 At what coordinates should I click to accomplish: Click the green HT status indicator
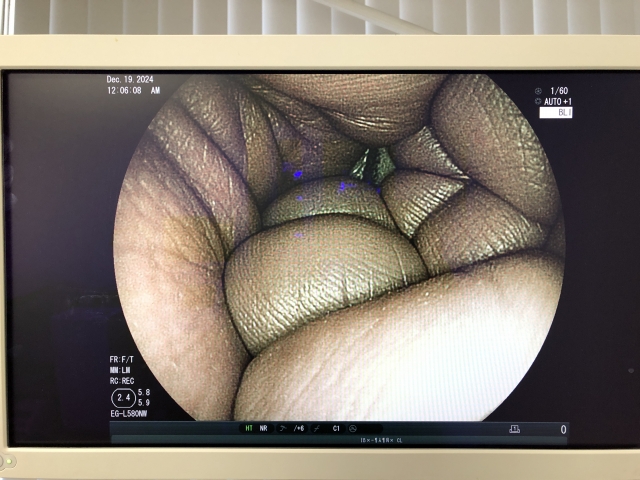(249, 428)
